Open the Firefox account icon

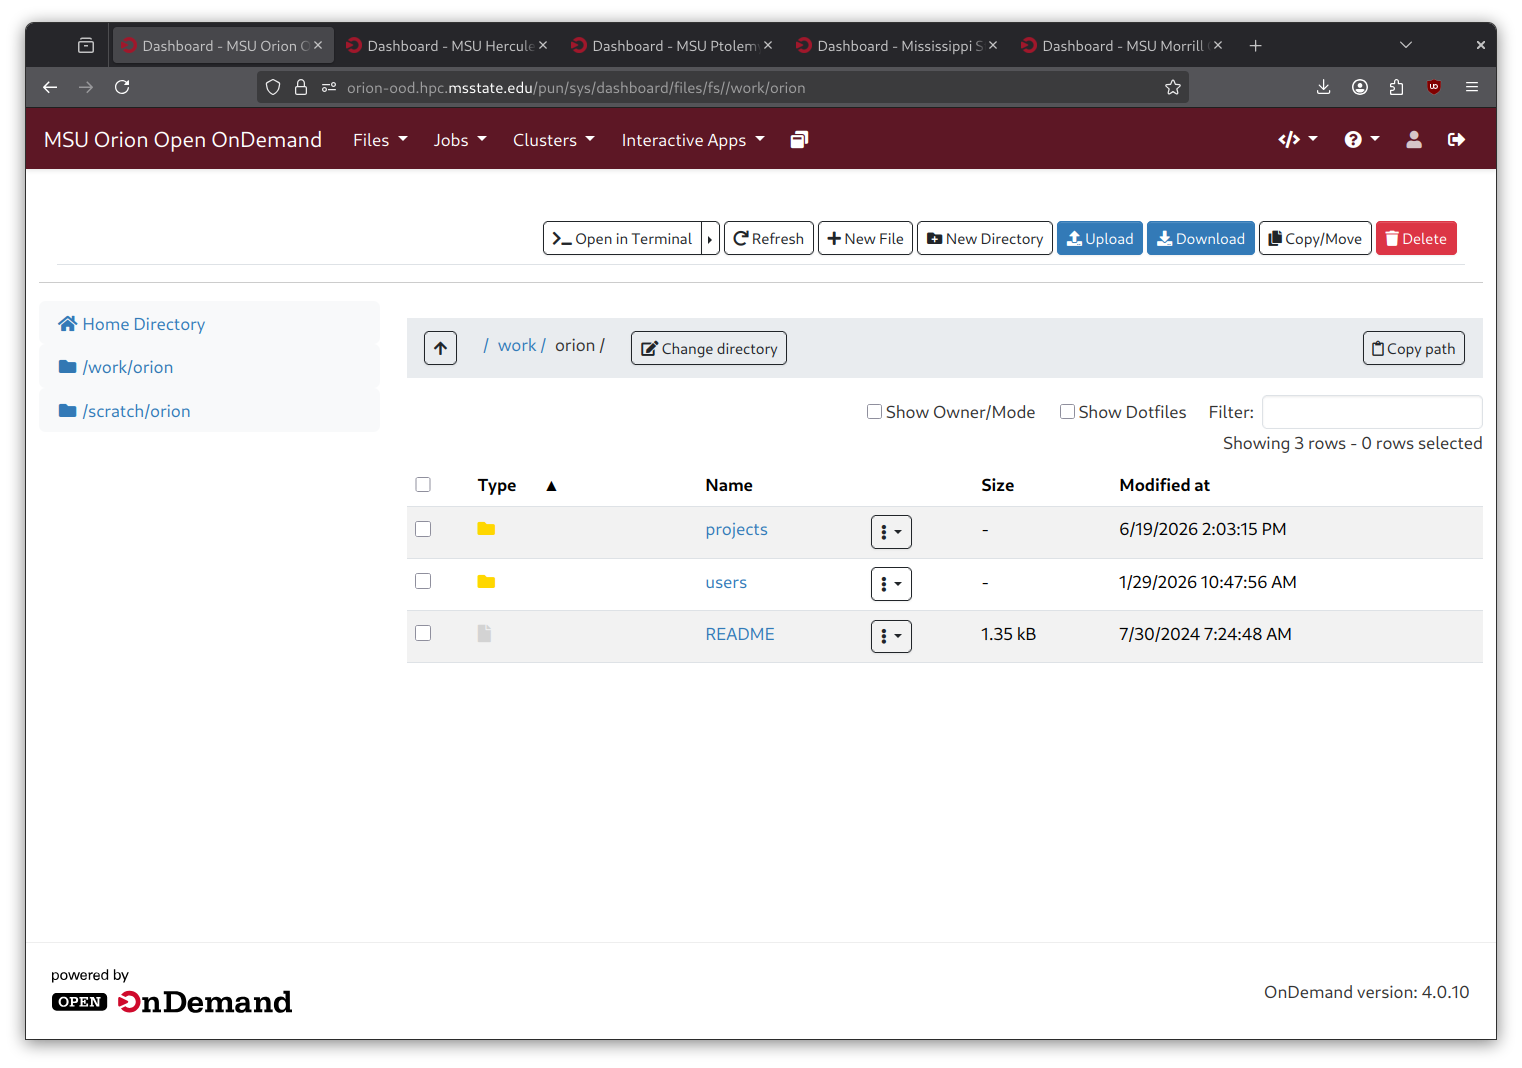(1360, 87)
